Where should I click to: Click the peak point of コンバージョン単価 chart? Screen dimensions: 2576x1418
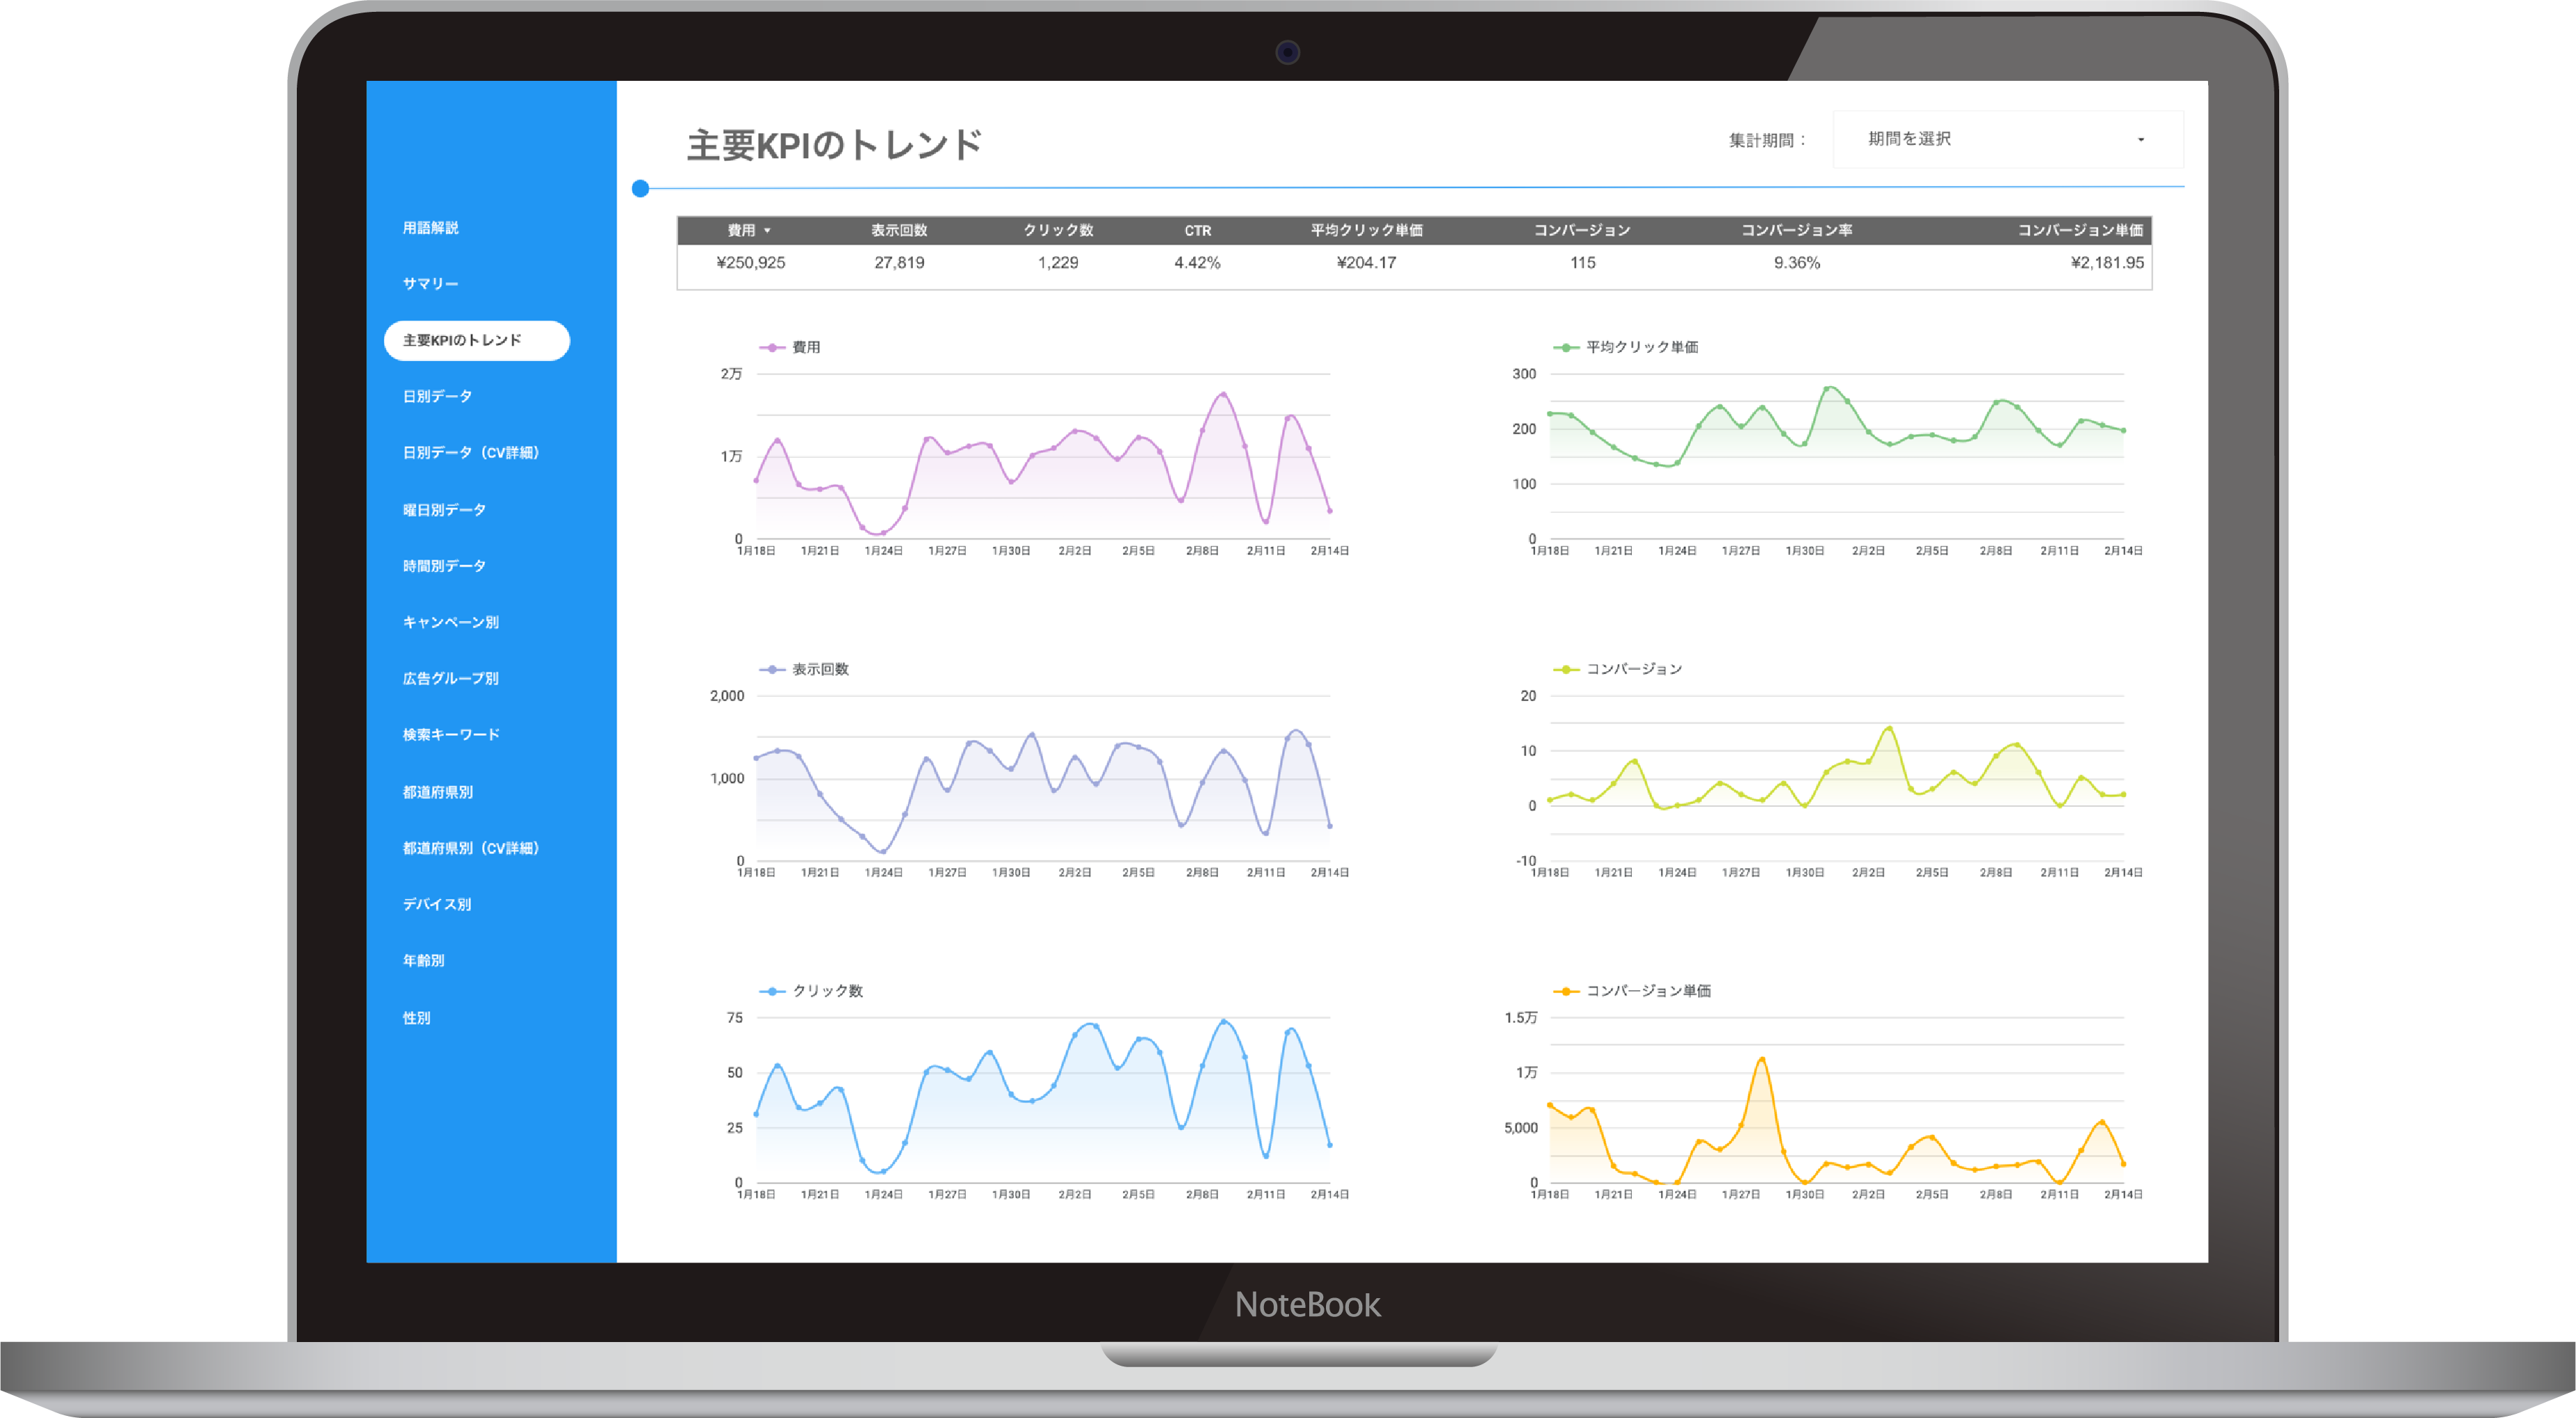(1761, 1059)
